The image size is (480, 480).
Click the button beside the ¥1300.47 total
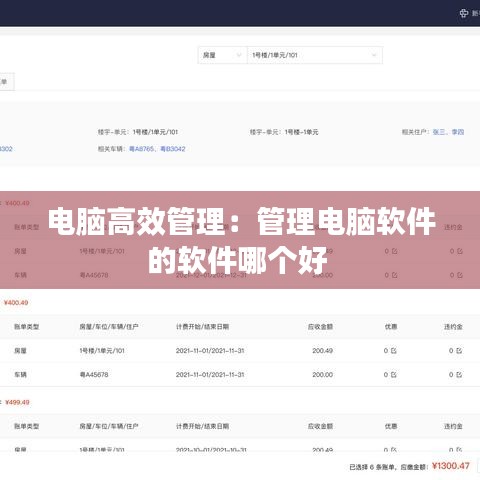tap(478, 466)
